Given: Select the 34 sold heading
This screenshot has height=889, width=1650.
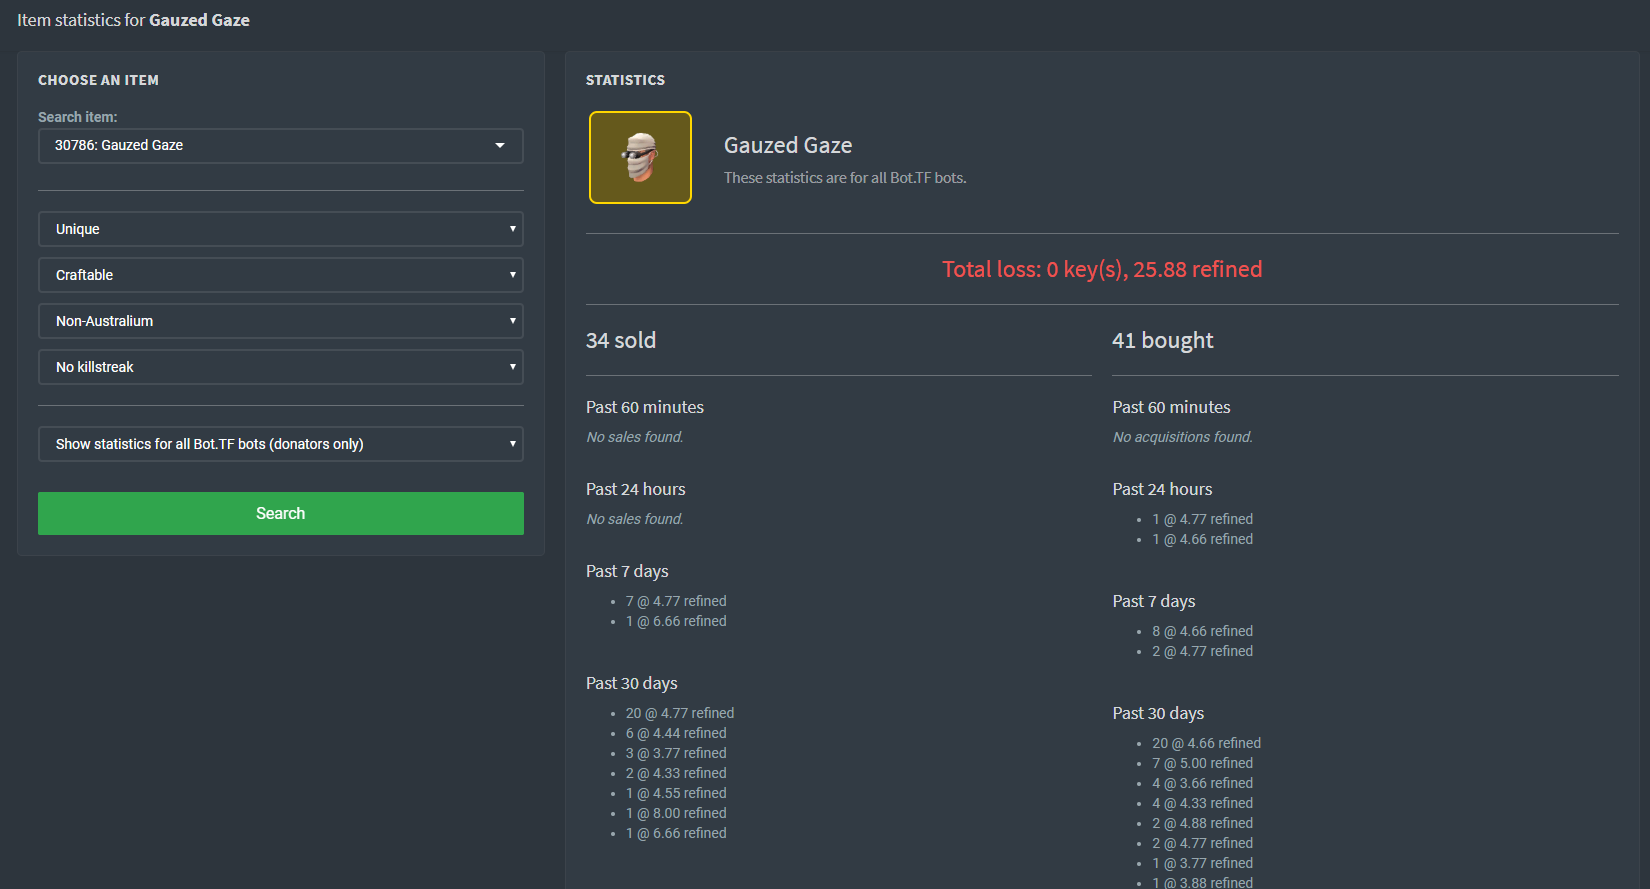Looking at the screenshot, I should click(x=621, y=340).
